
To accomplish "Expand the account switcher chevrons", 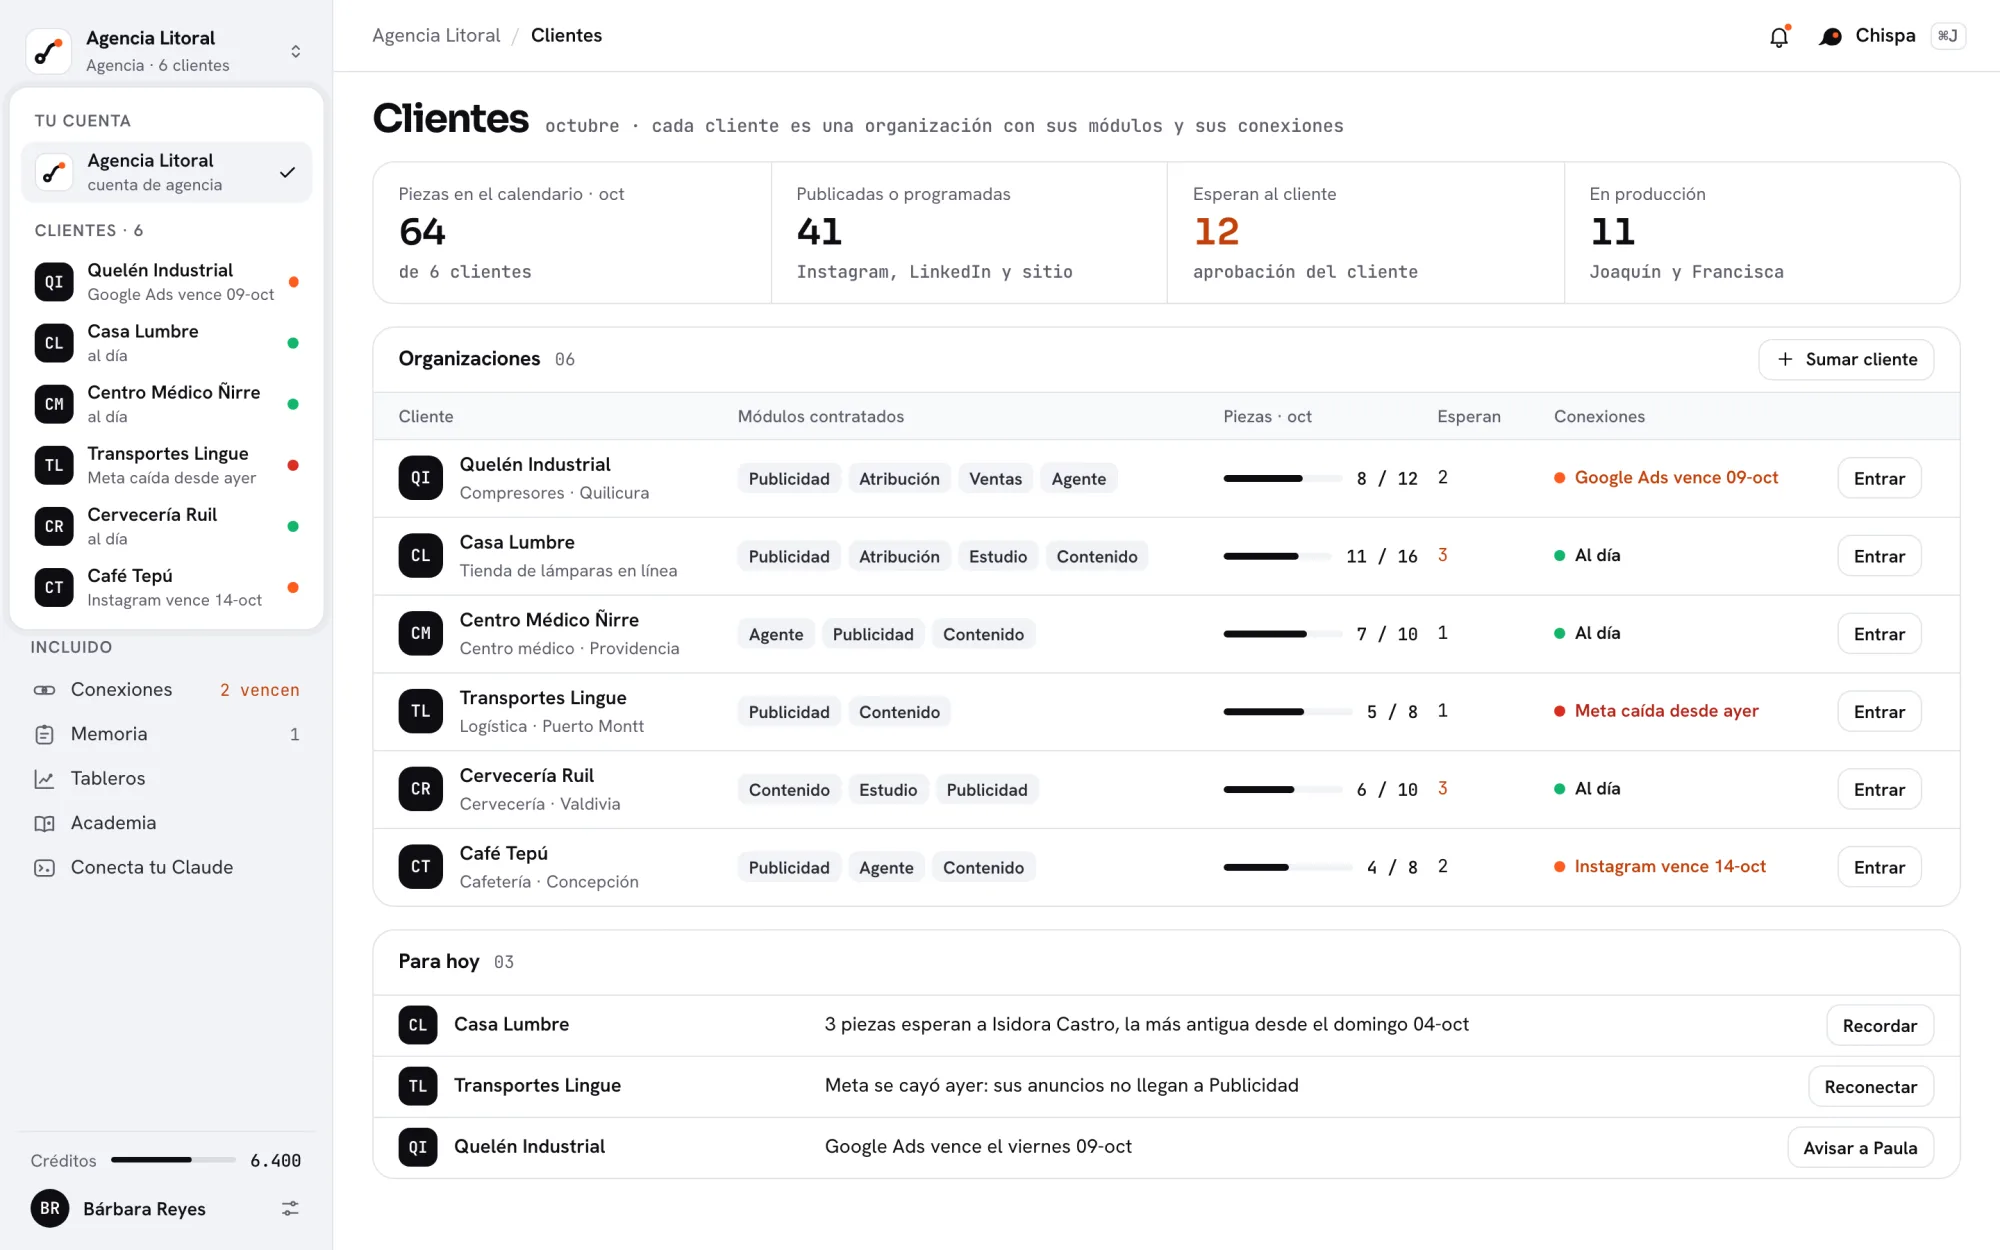I will point(295,51).
